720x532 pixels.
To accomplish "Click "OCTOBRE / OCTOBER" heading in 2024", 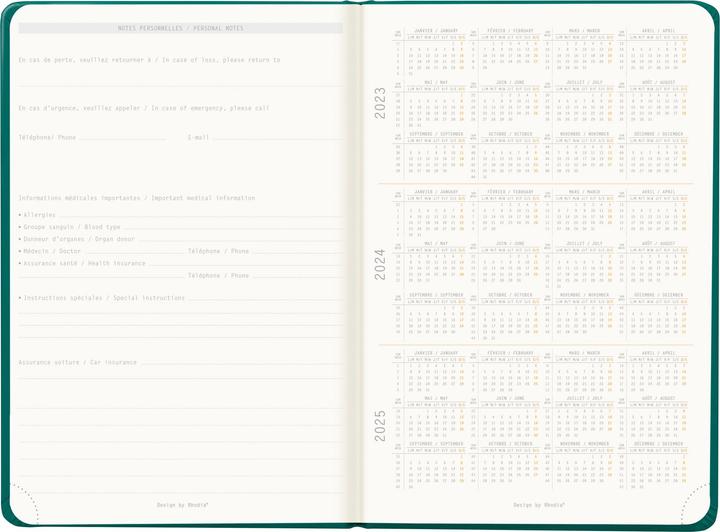I will 510,295.
